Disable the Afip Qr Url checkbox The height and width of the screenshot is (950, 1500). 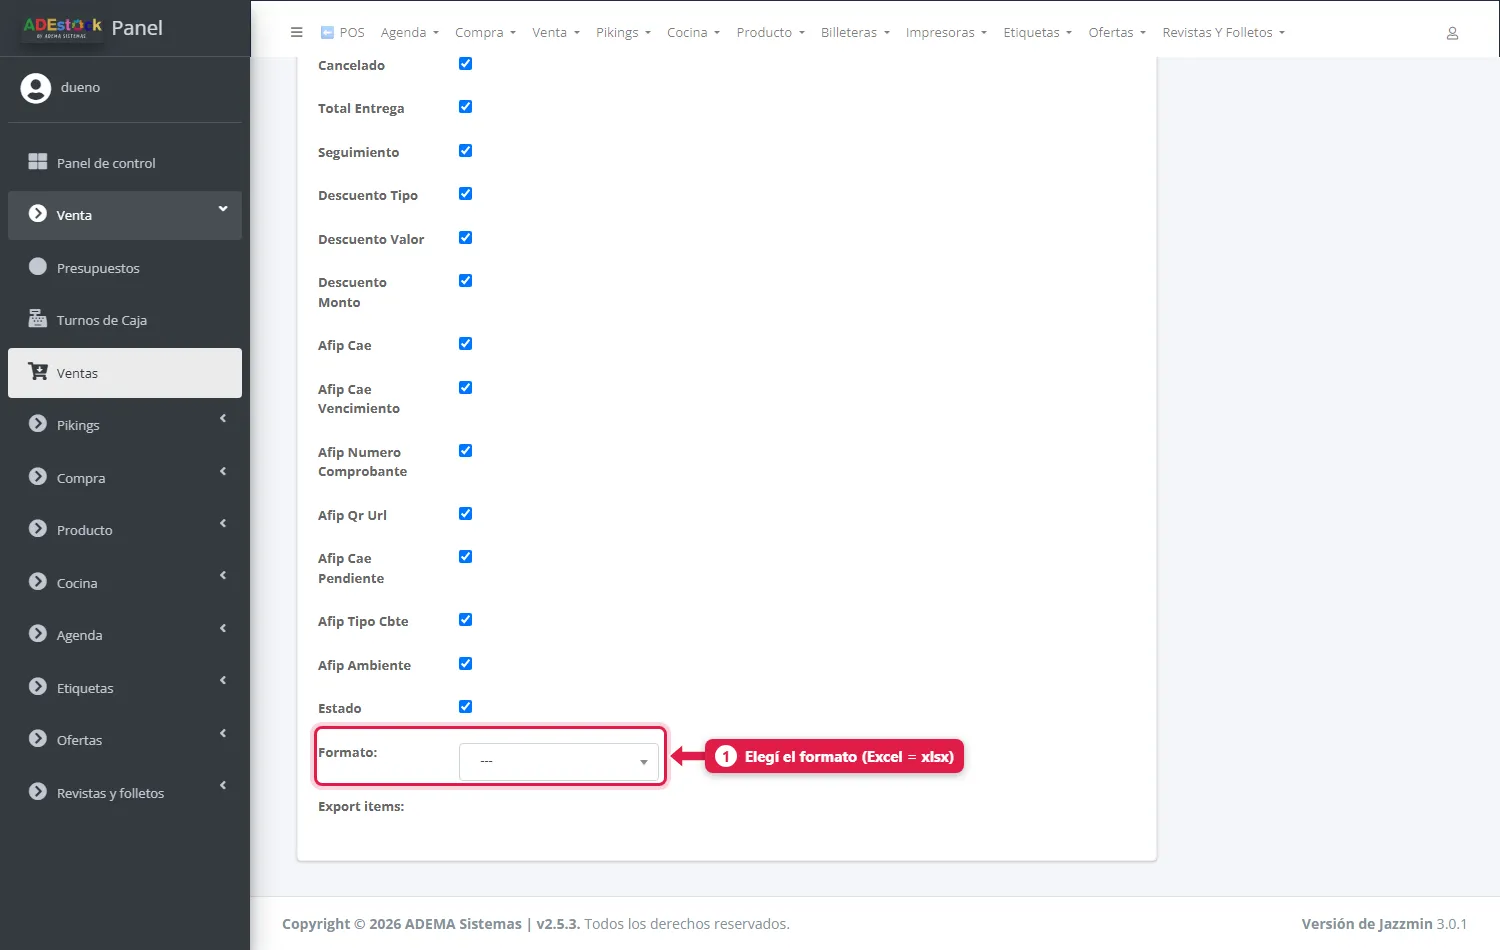(465, 514)
